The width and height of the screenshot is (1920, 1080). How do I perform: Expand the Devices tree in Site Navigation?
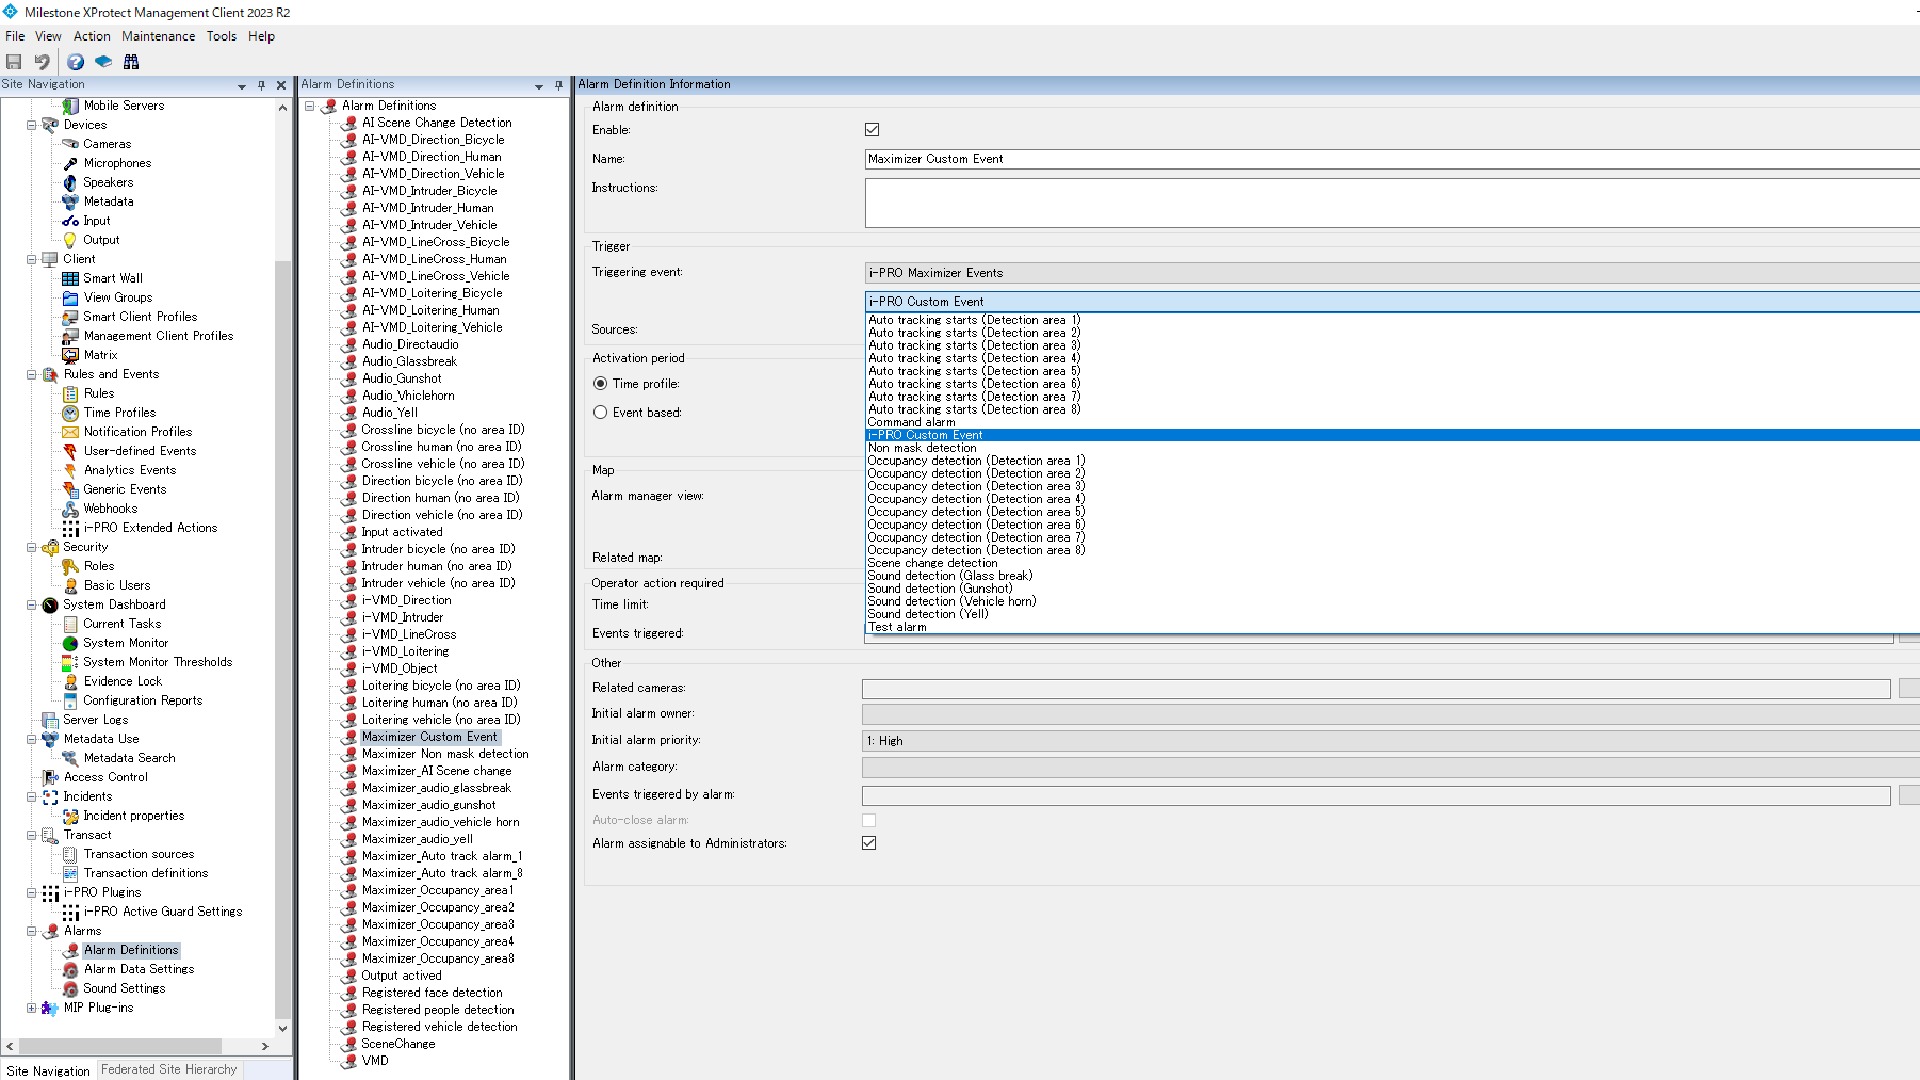click(x=30, y=124)
